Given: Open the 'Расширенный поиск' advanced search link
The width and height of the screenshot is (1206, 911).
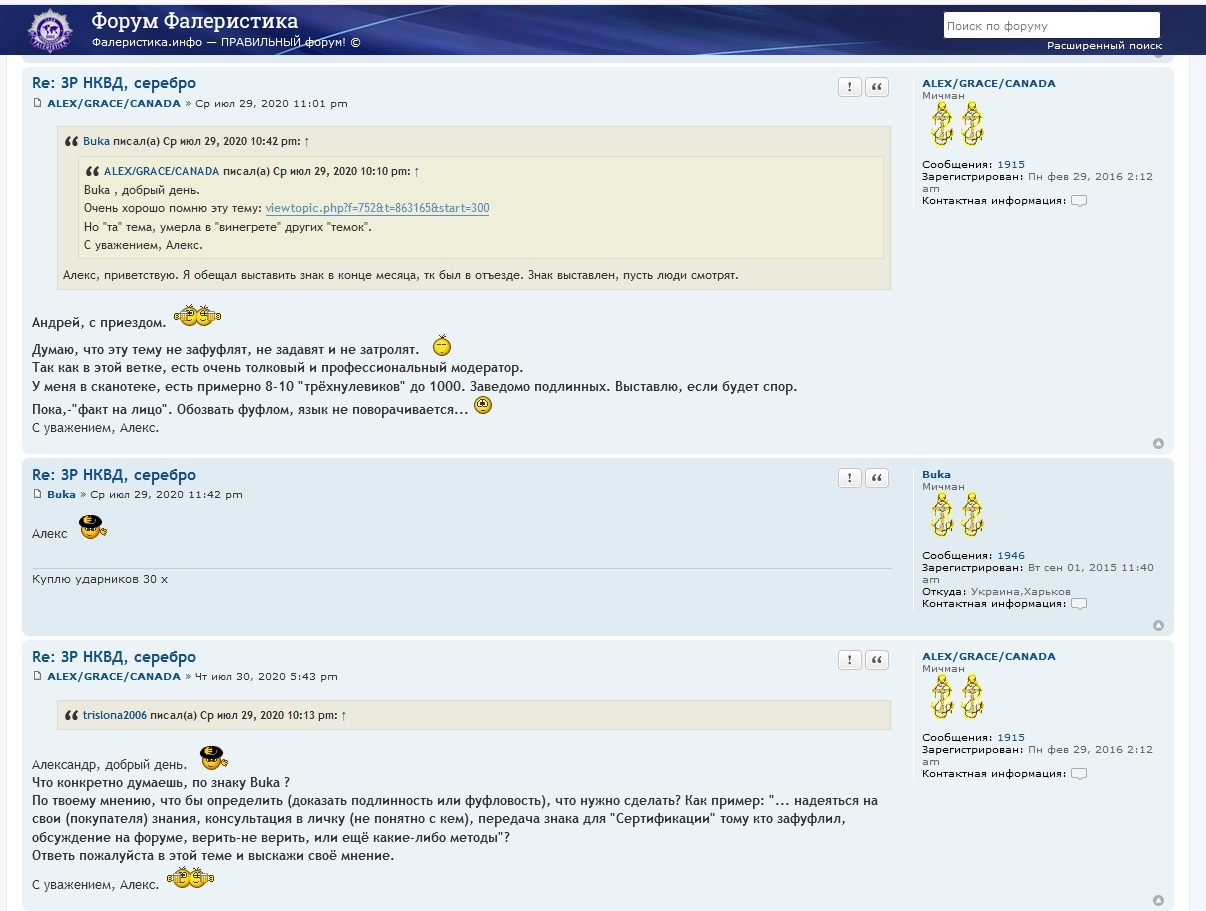Looking at the screenshot, I should click(x=1104, y=46).
